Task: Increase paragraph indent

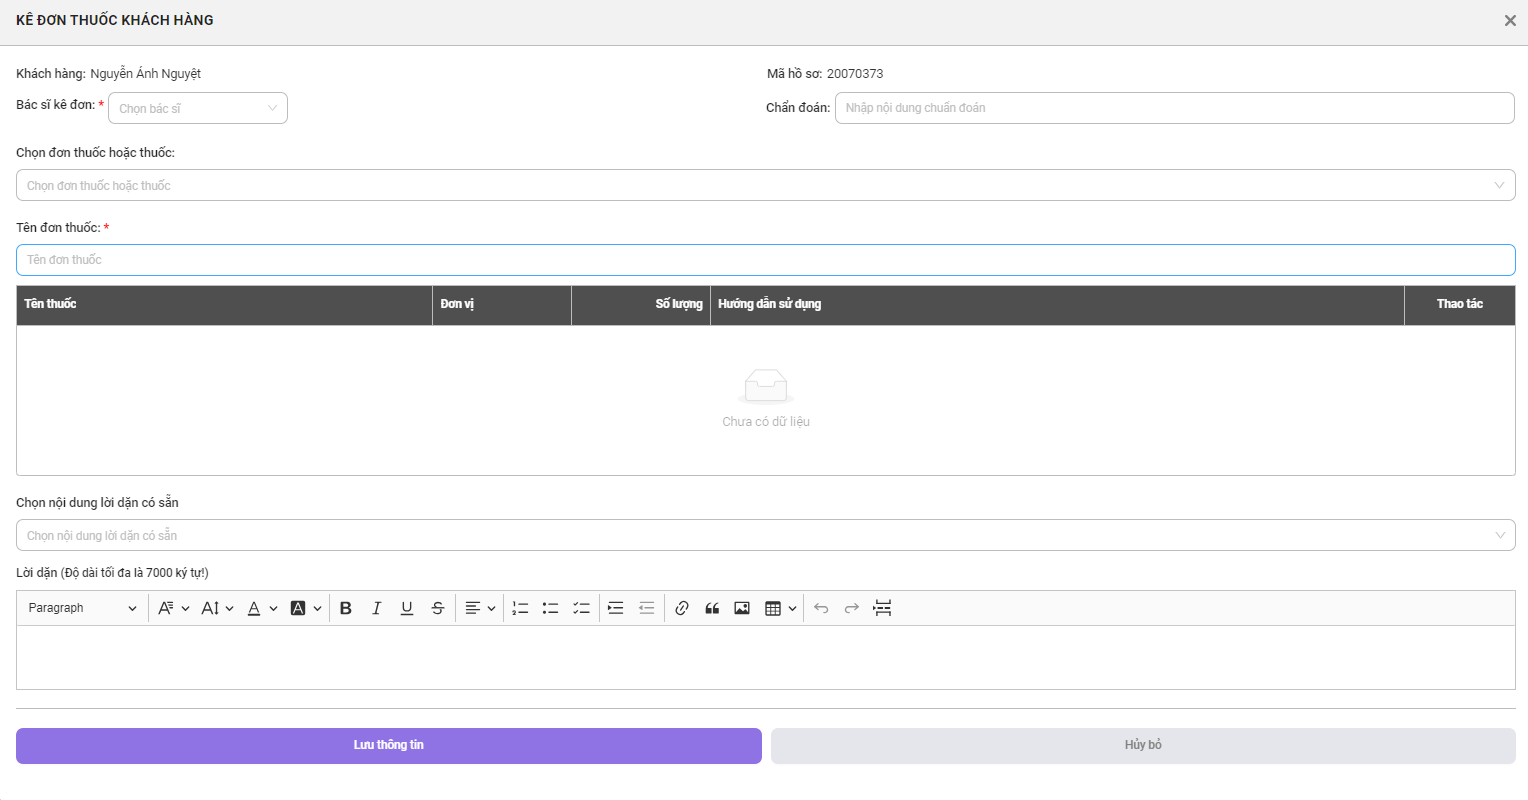Action: (x=616, y=608)
